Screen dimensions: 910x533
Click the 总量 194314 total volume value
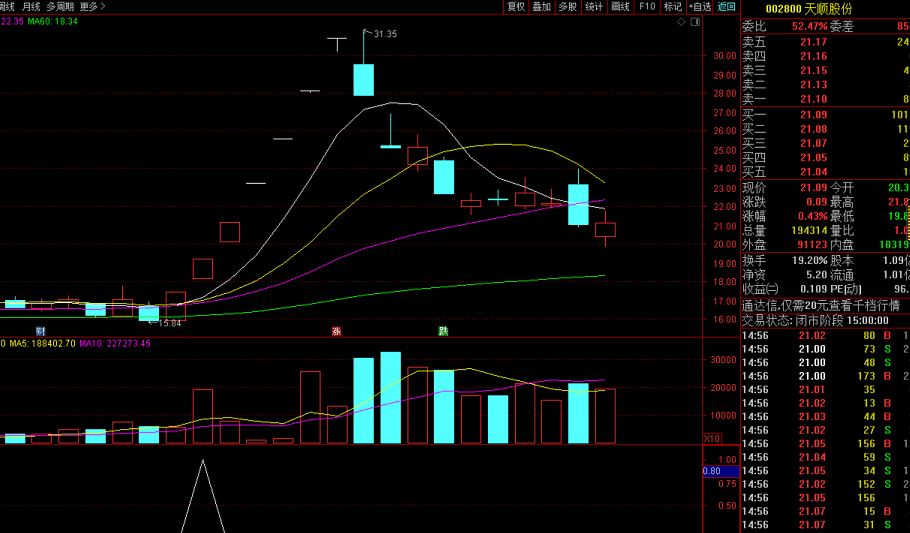(x=810, y=231)
